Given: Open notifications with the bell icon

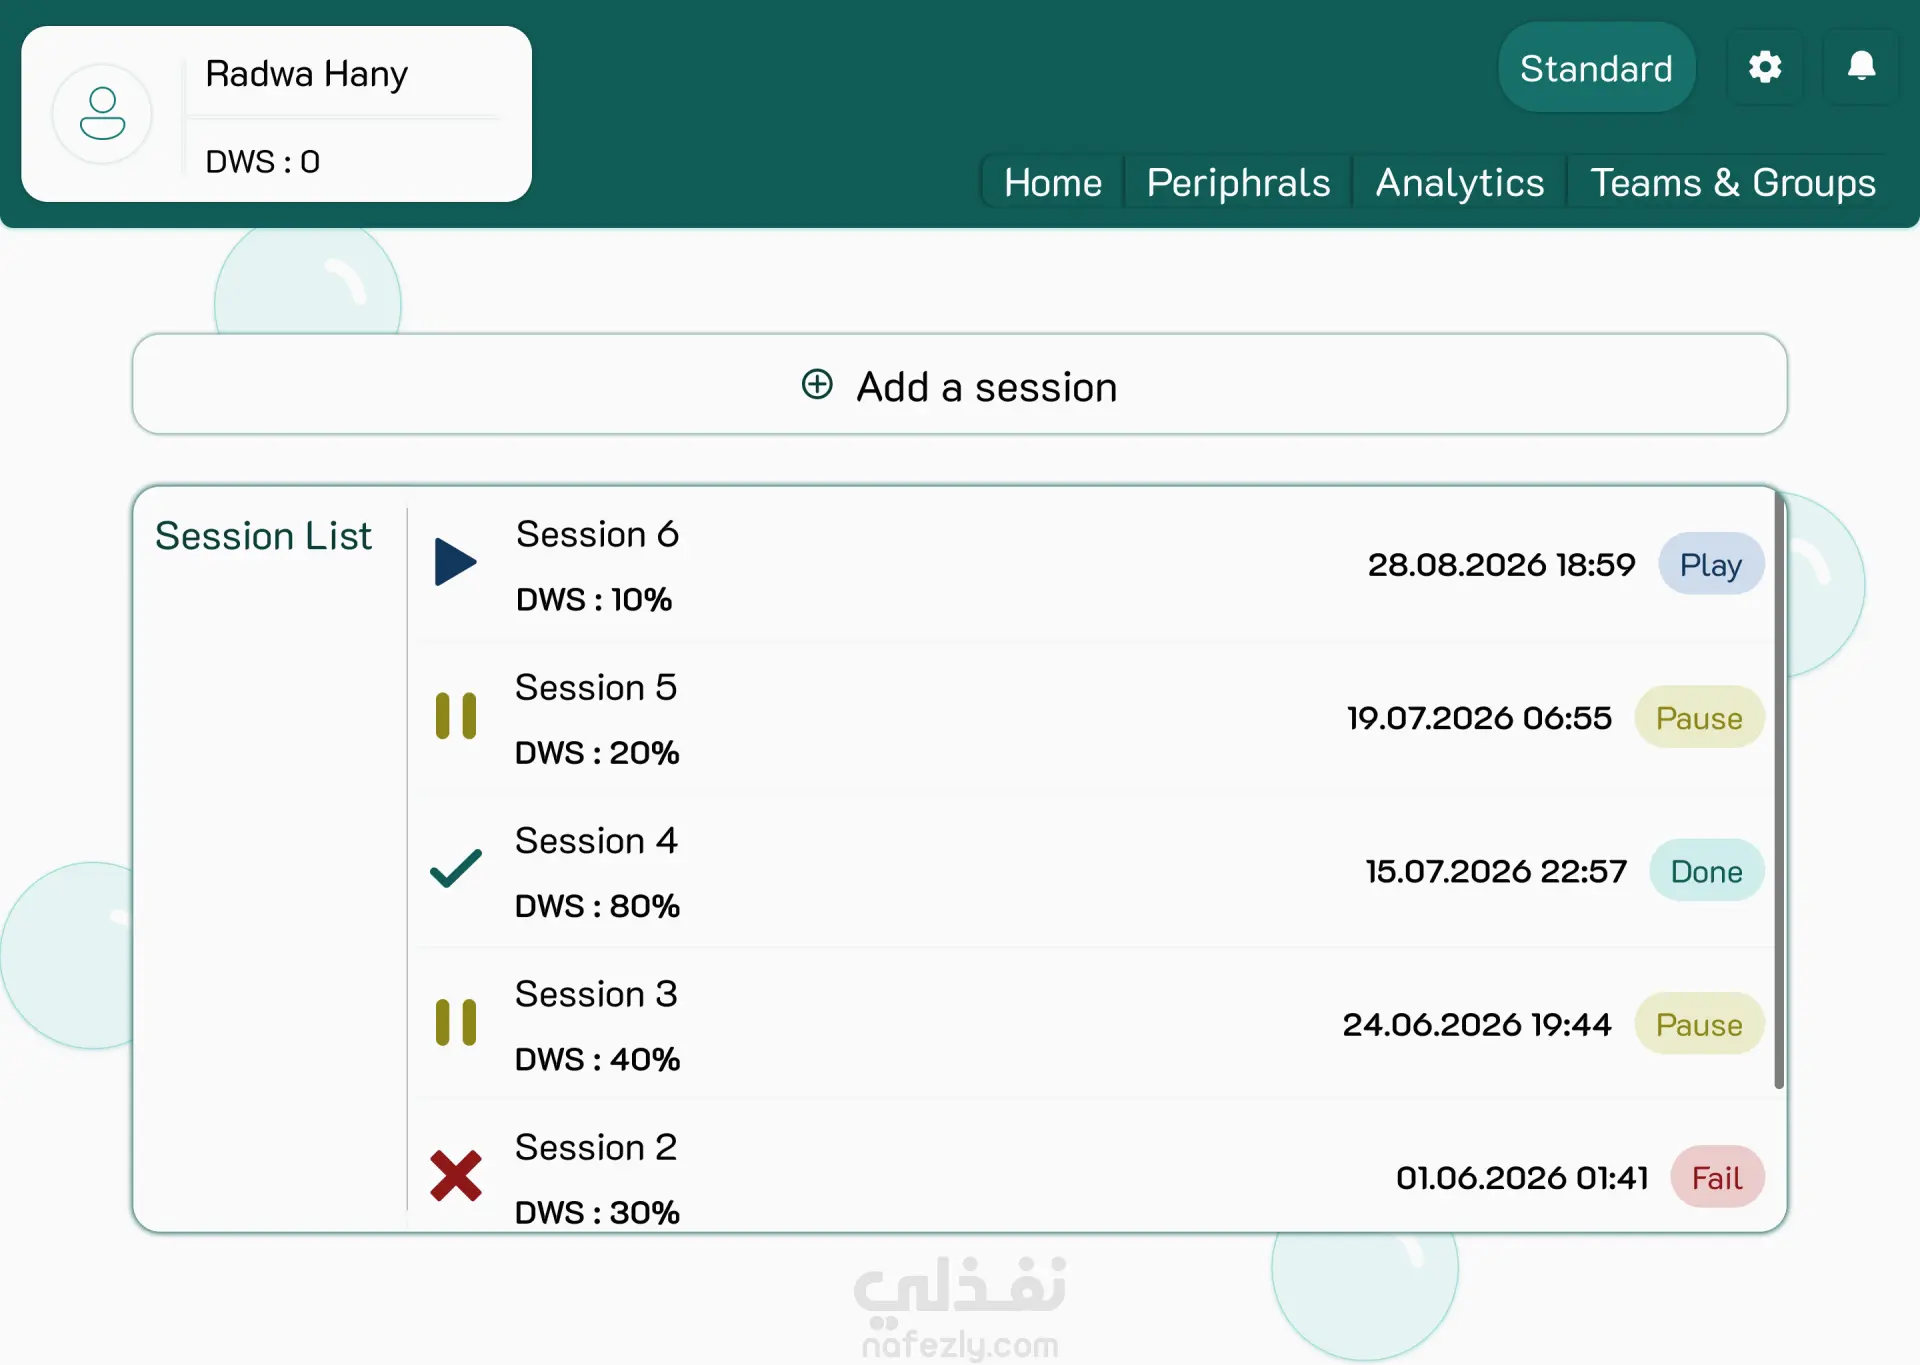Looking at the screenshot, I should tap(1861, 67).
